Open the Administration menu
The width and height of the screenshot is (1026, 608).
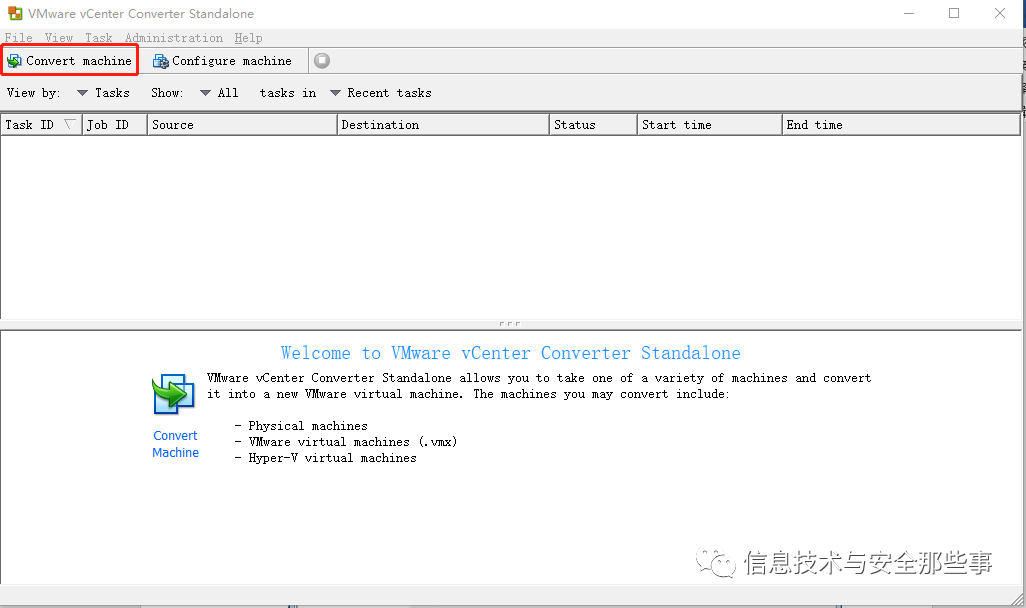173,38
